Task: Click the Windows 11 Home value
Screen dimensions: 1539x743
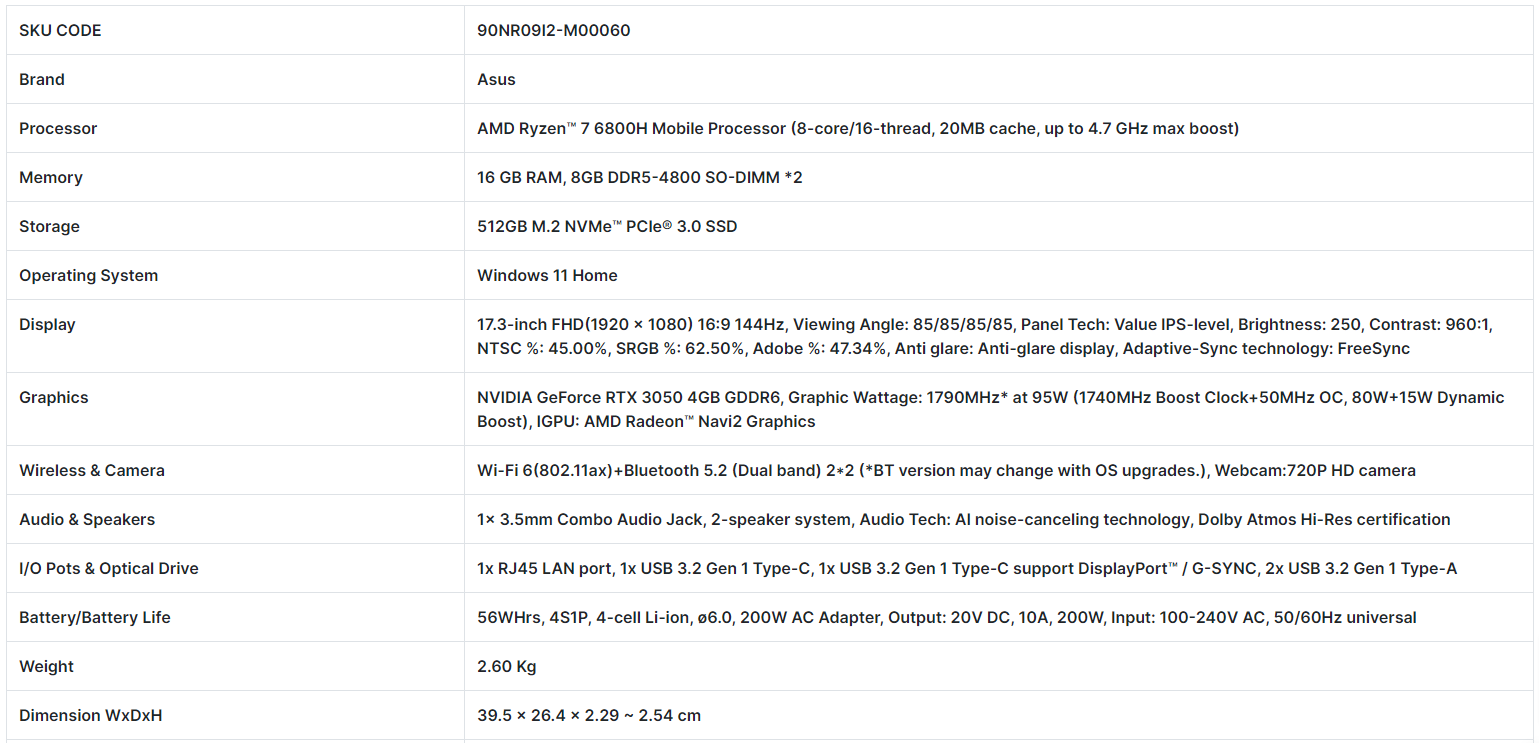Action: 547,275
